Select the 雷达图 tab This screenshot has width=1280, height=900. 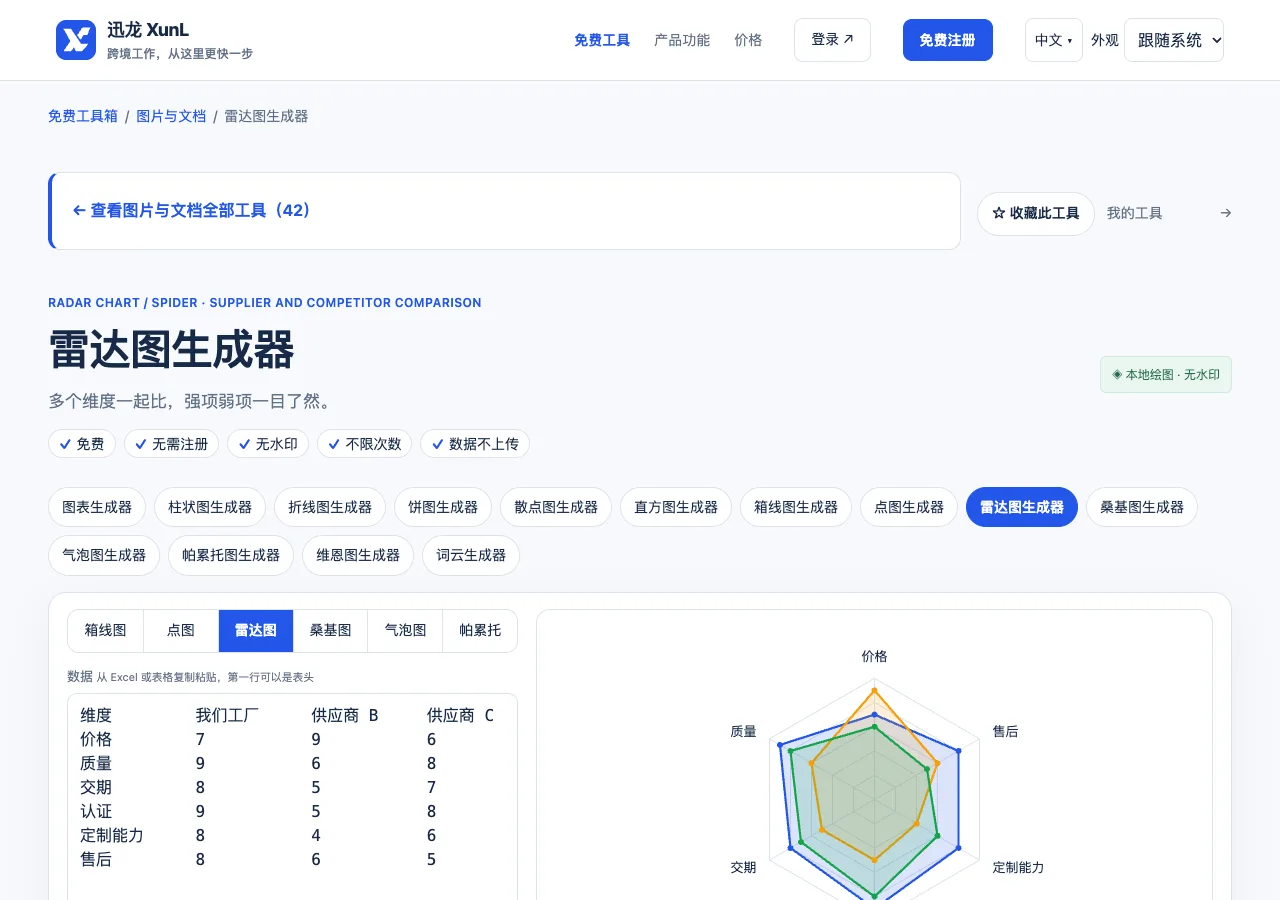tap(256, 631)
